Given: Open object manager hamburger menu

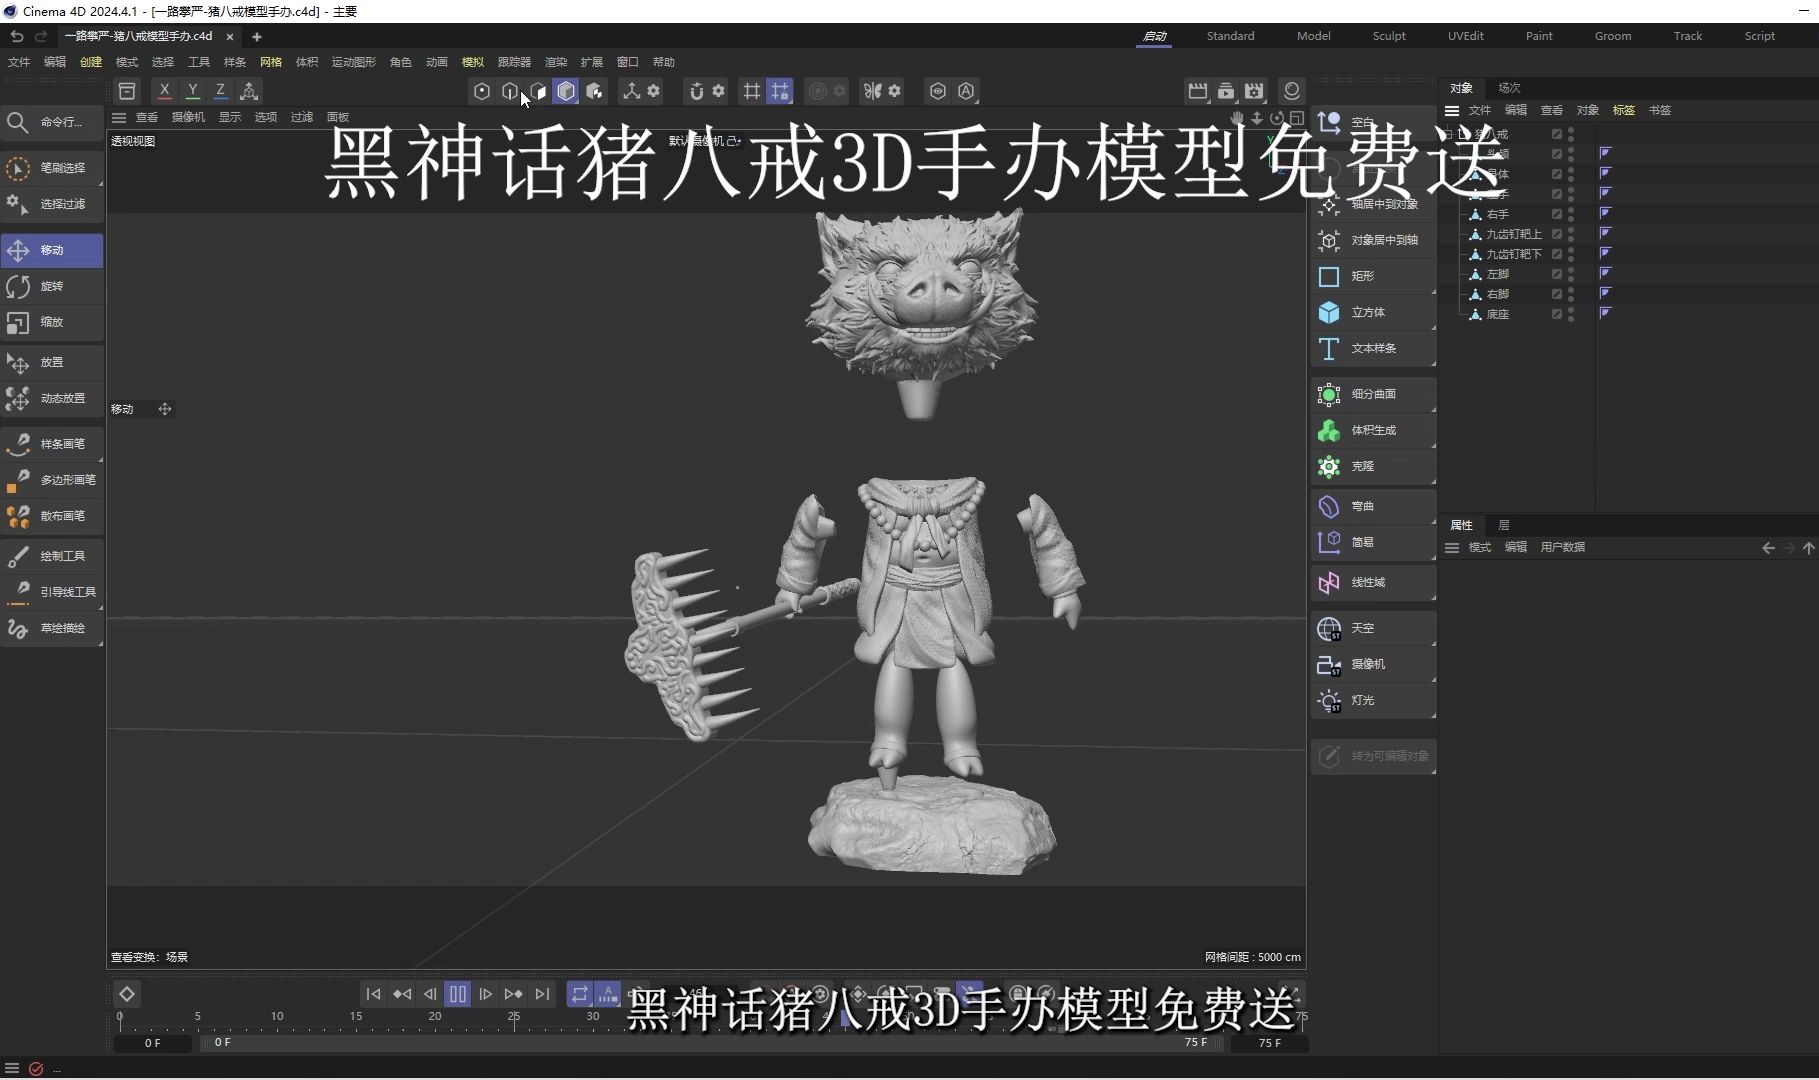Looking at the screenshot, I should [1452, 110].
